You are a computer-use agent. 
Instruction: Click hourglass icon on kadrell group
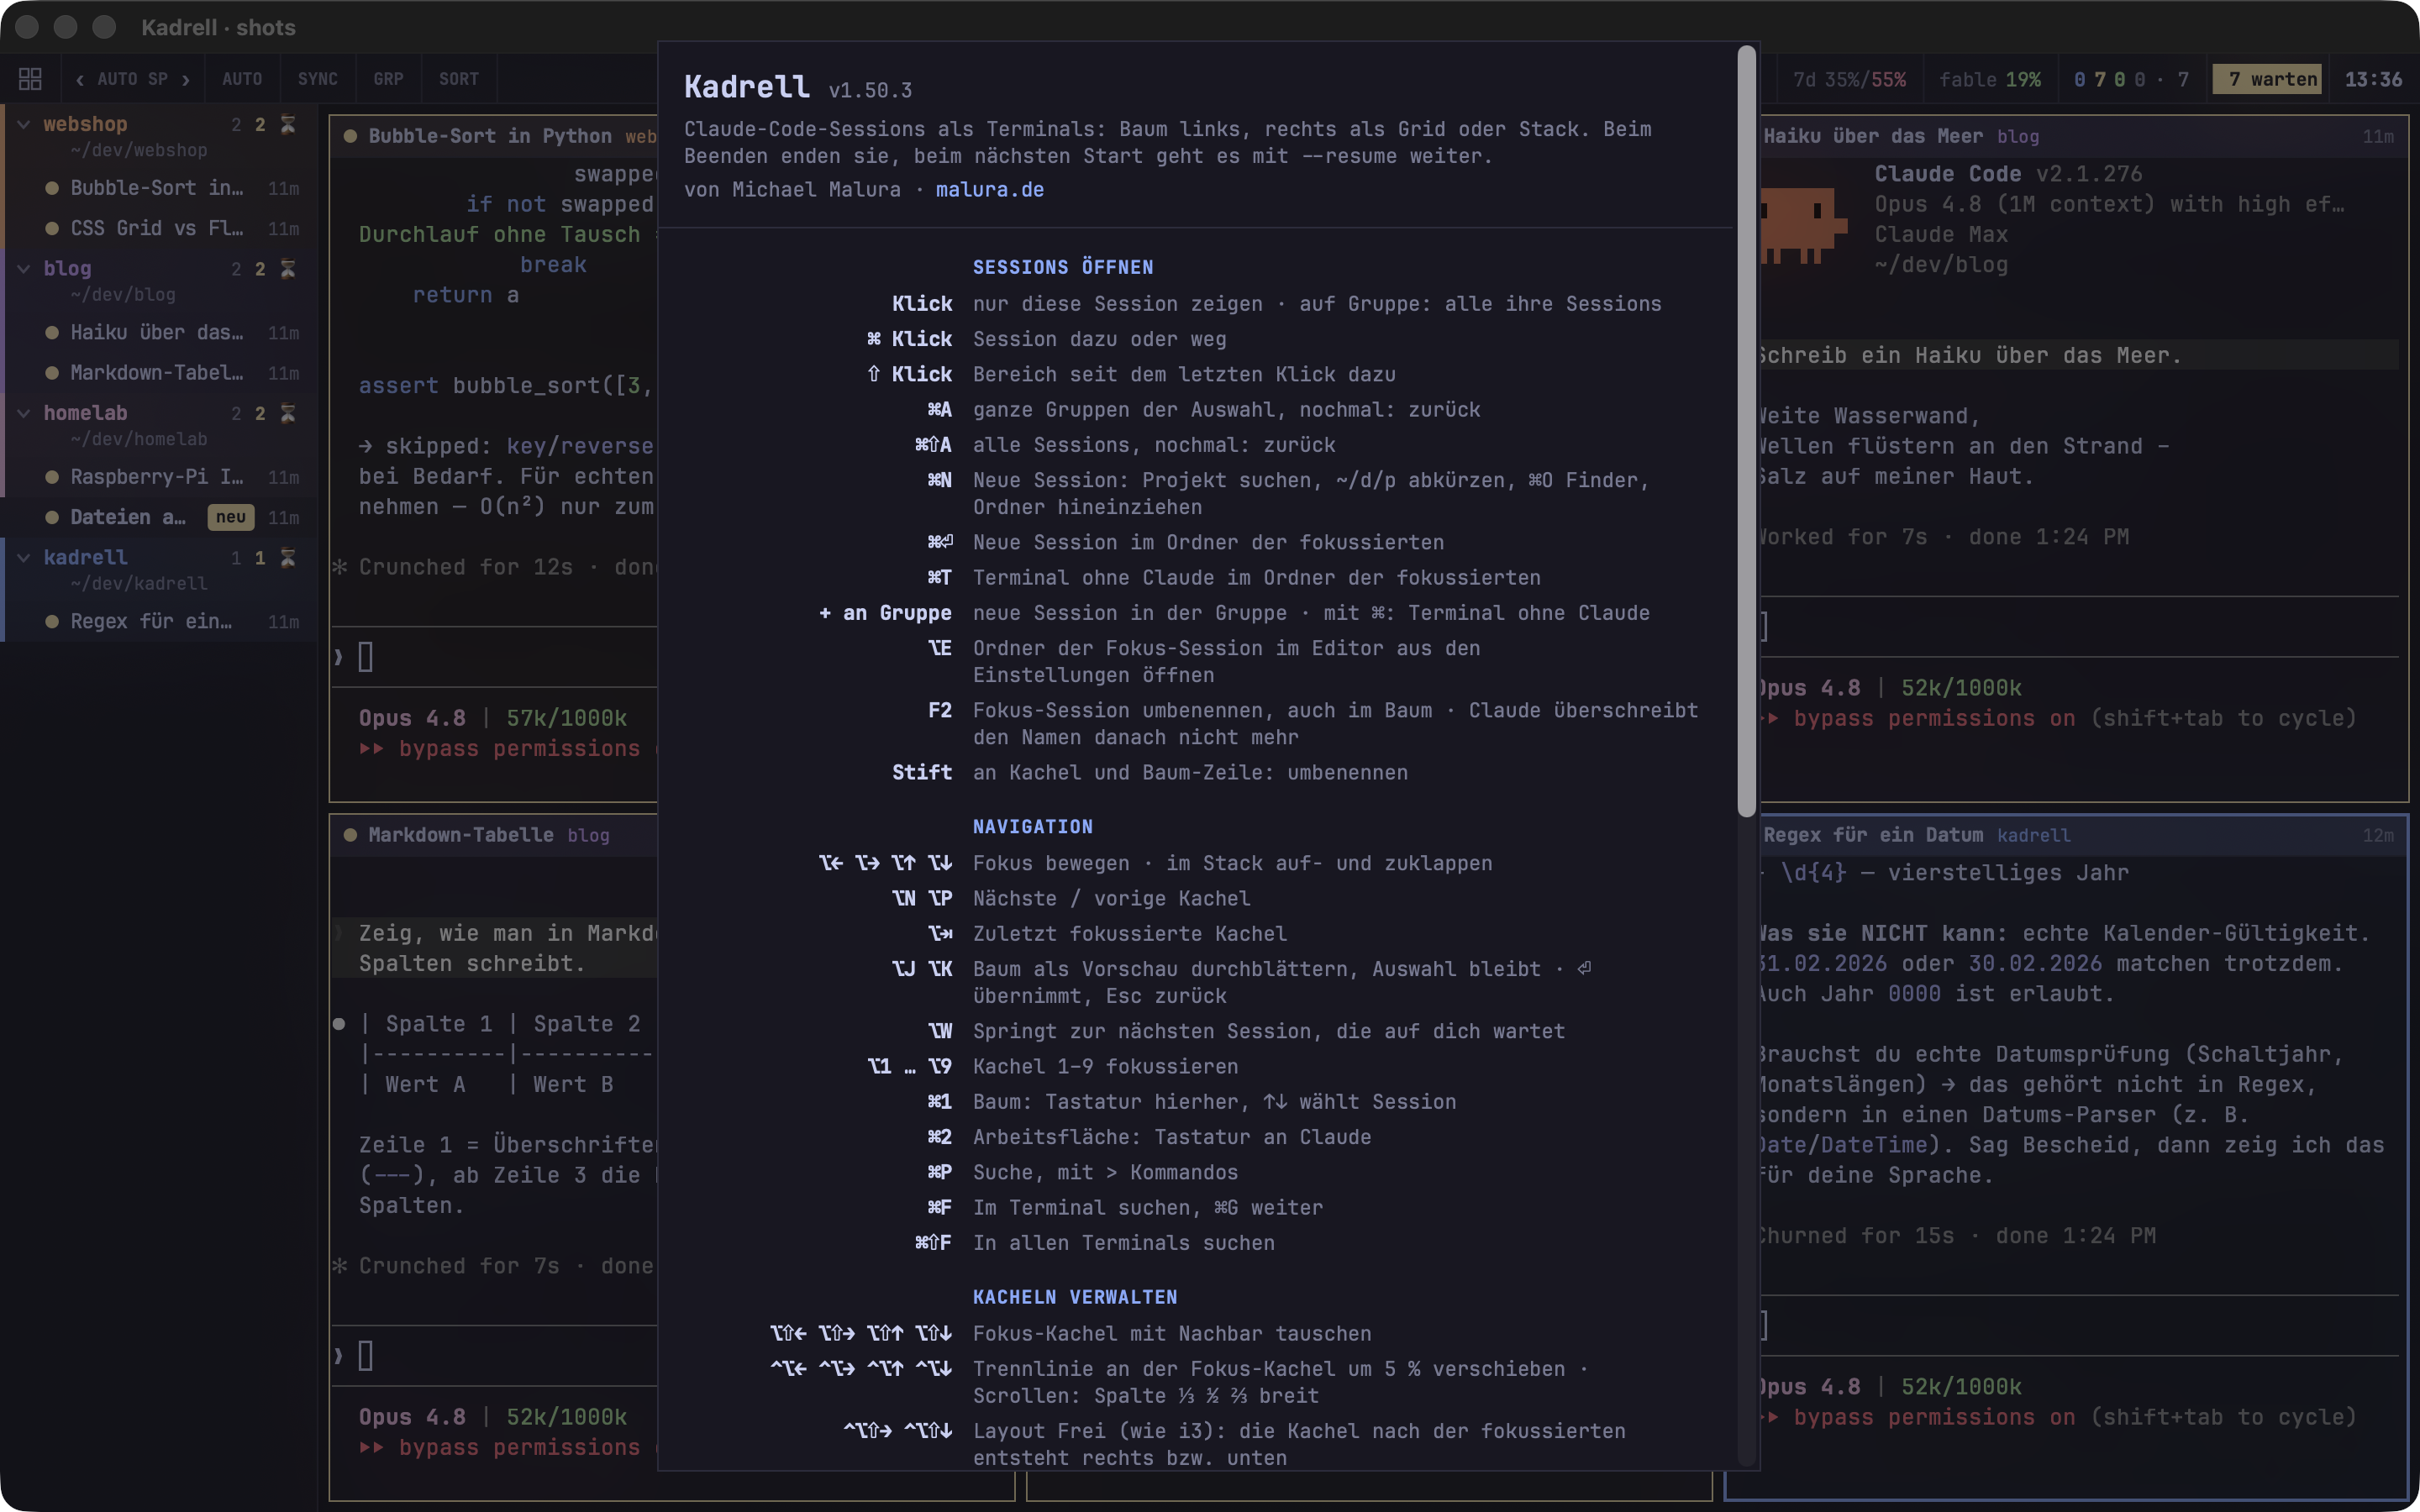[288, 557]
